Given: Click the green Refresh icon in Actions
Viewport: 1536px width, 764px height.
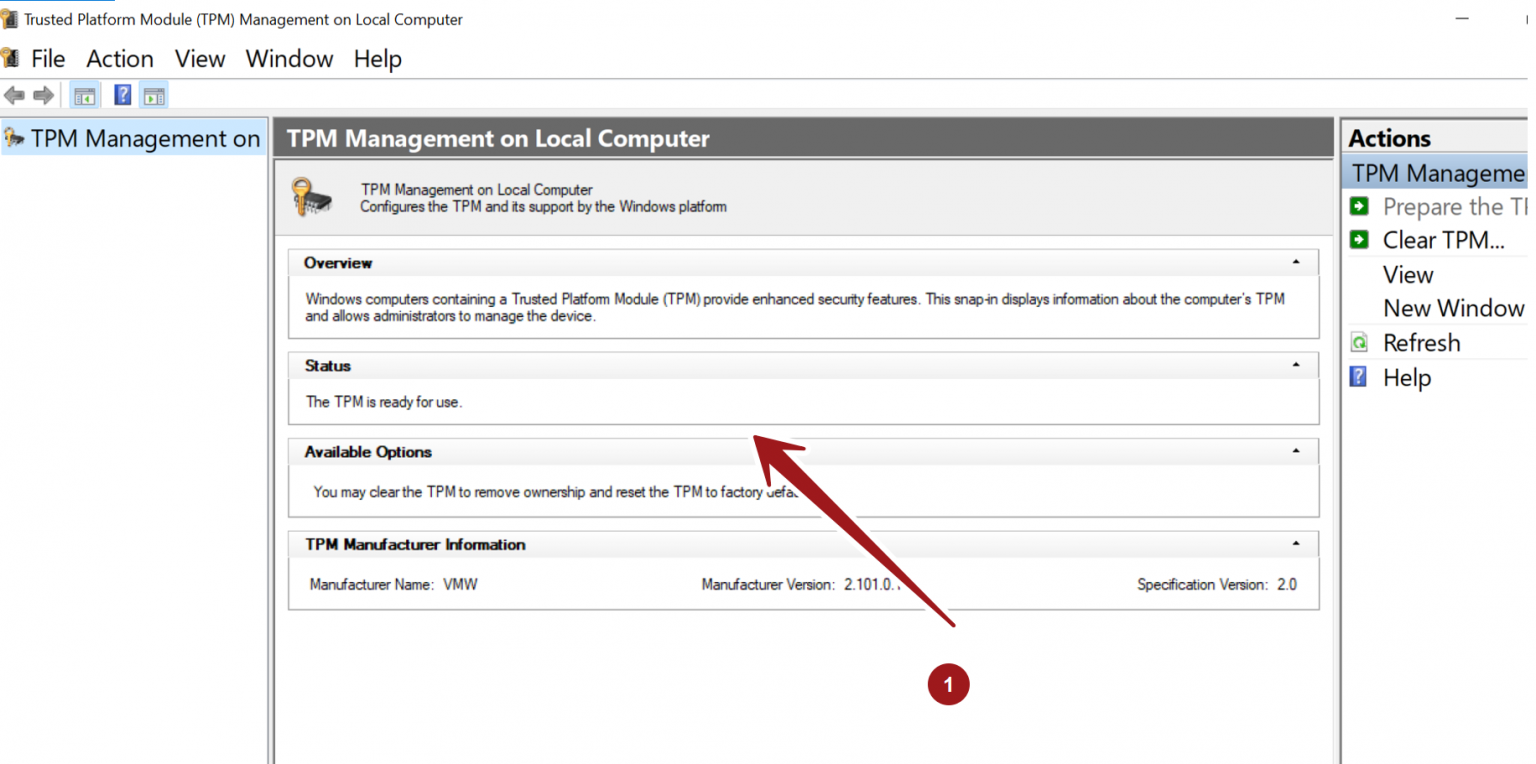Looking at the screenshot, I should (1359, 343).
